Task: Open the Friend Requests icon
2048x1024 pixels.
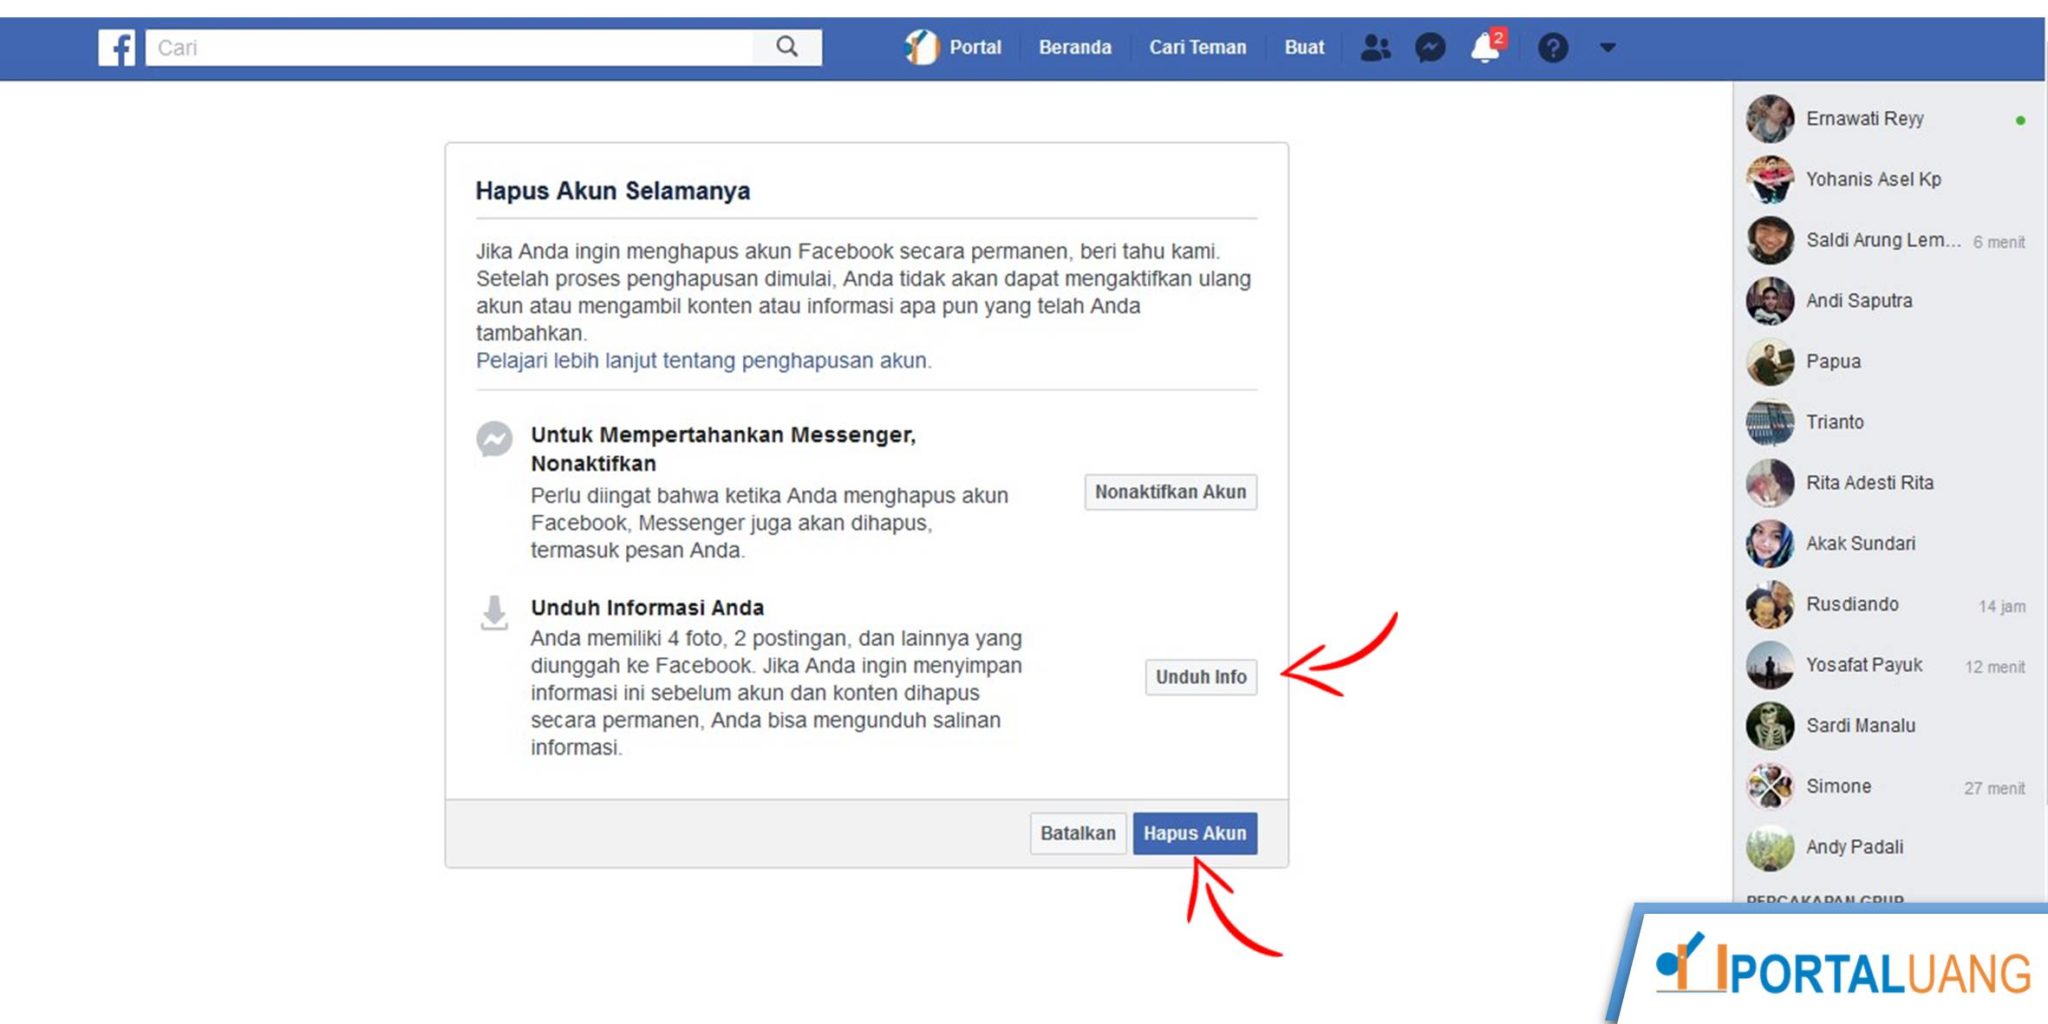Action: click(x=1376, y=47)
